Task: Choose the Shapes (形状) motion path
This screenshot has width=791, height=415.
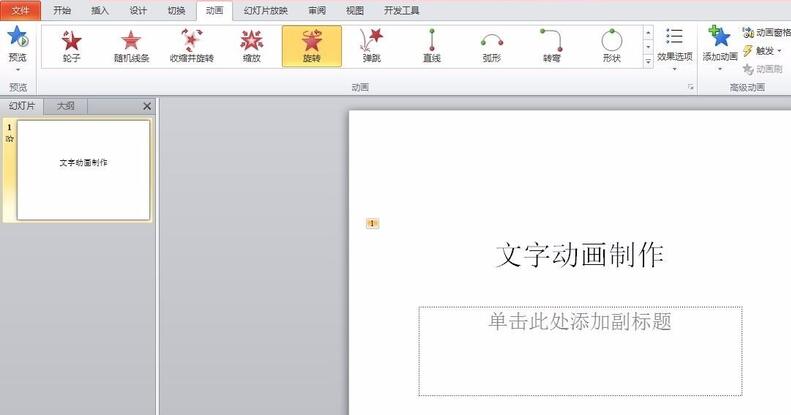Action: coord(611,46)
